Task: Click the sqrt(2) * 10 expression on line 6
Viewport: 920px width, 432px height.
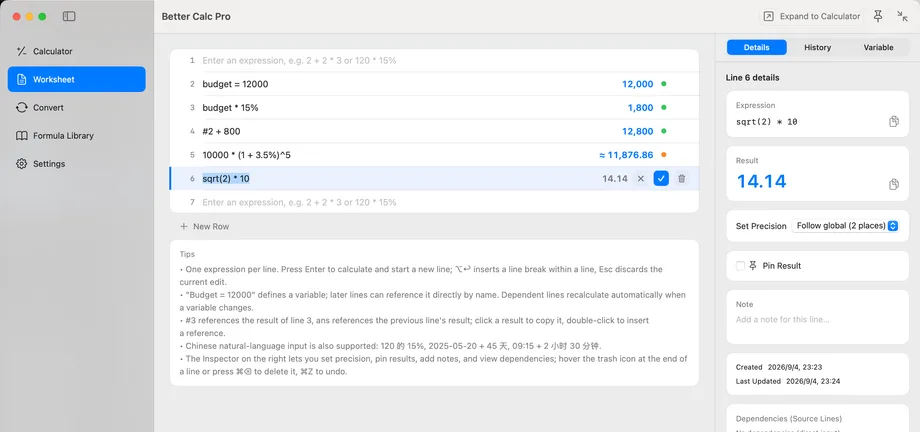Action: 226,178
